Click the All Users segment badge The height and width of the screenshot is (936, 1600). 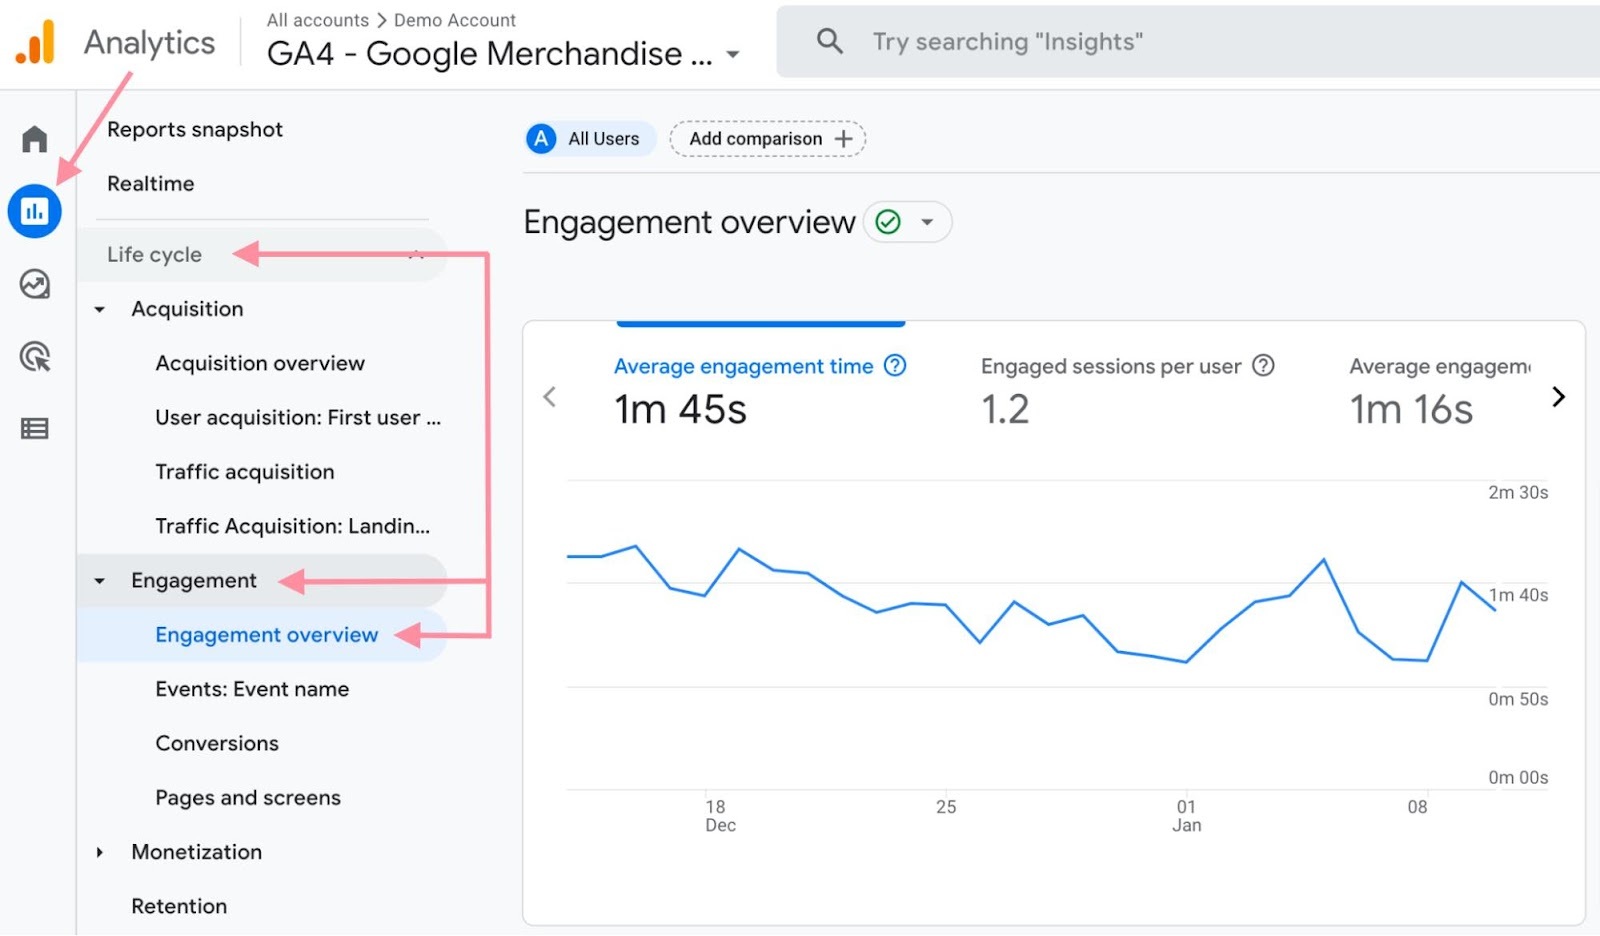click(x=588, y=139)
